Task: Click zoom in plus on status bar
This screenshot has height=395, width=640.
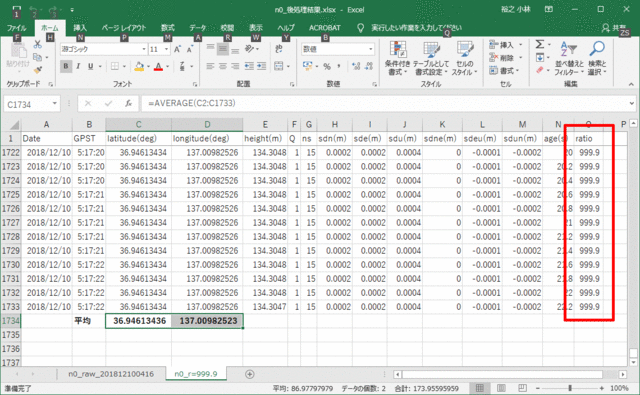Action: (602, 388)
